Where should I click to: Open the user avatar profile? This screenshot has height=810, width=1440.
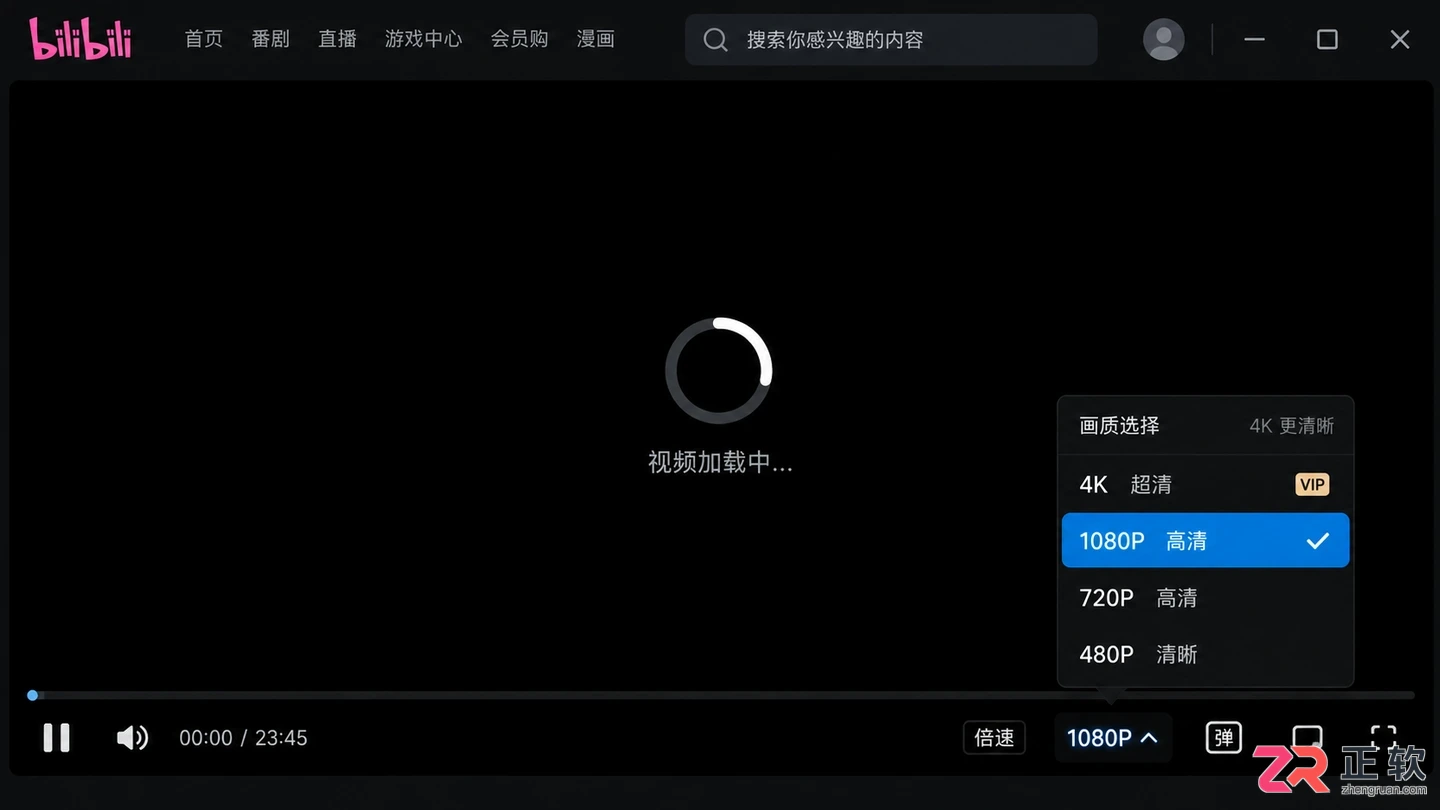pyautogui.click(x=1164, y=39)
